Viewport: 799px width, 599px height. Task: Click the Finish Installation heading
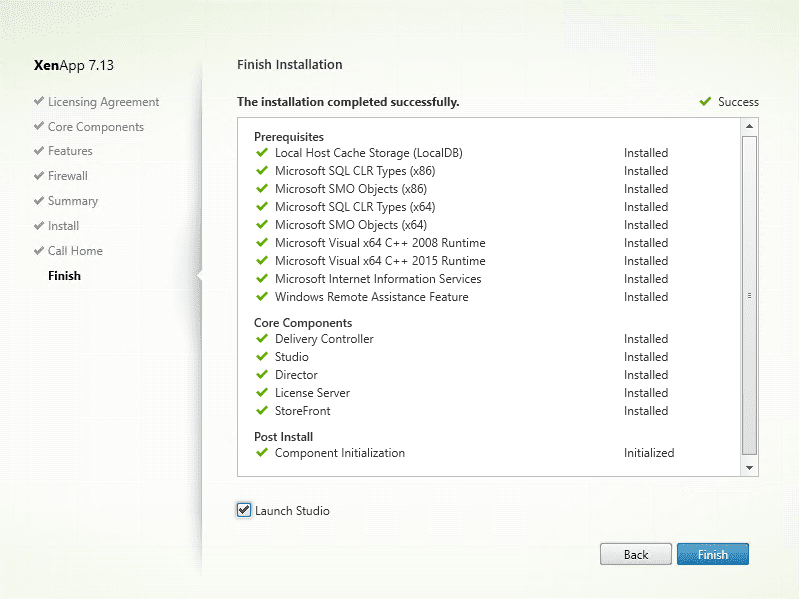pyautogui.click(x=289, y=65)
